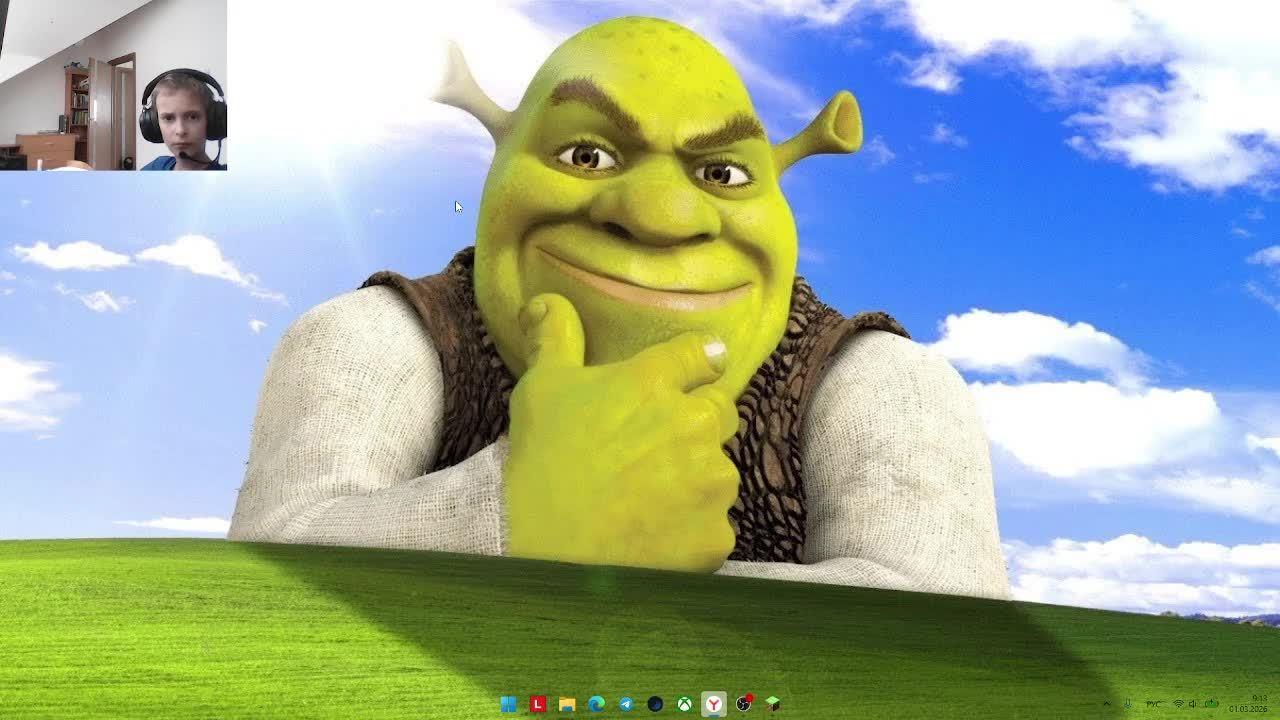Open the Windows Start menu
This screenshot has height=720, width=1280.
click(x=508, y=704)
